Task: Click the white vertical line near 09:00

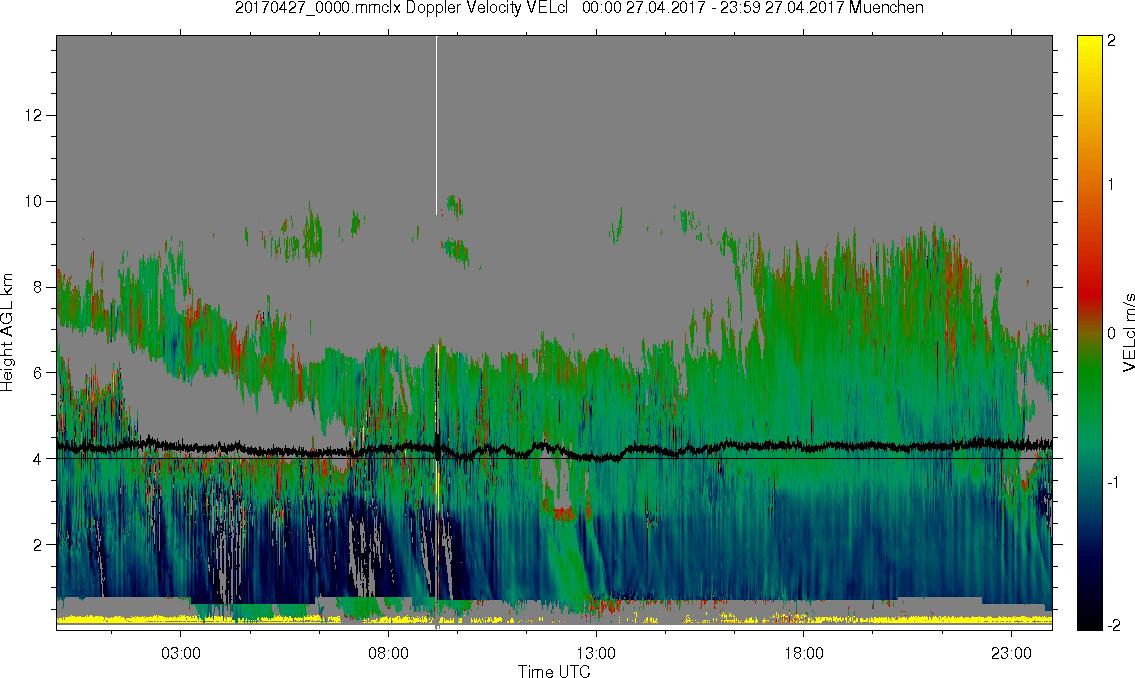Action: point(436,125)
